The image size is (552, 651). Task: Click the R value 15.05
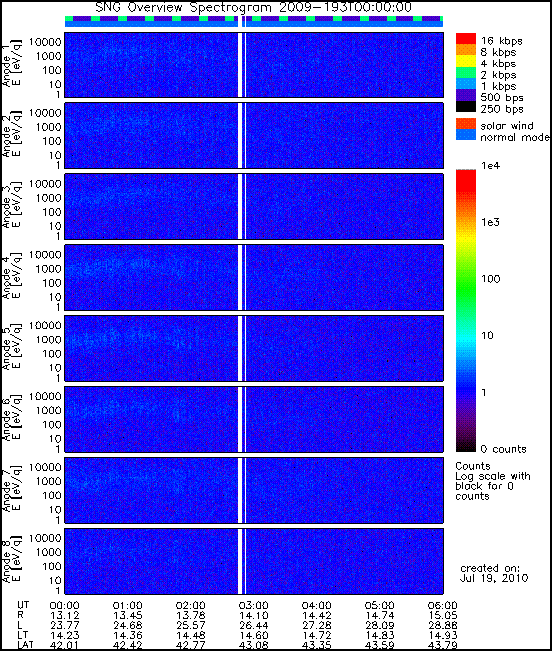pos(442,616)
